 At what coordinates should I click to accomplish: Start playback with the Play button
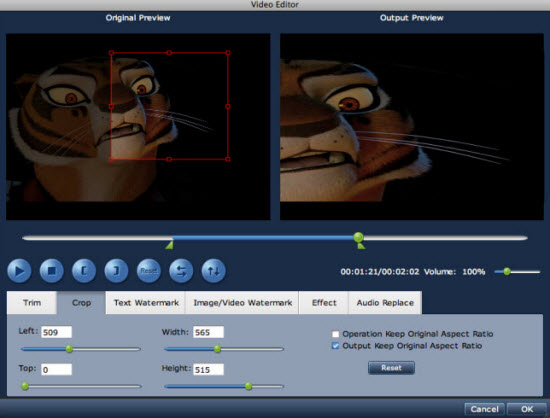pos(19,271)
